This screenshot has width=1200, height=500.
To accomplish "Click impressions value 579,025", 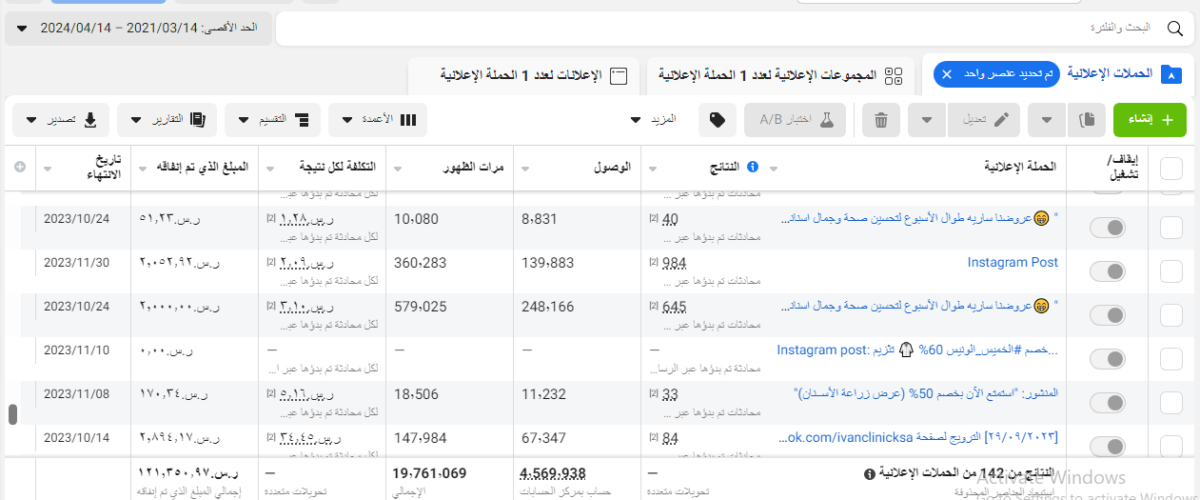I will coord(421,307).
